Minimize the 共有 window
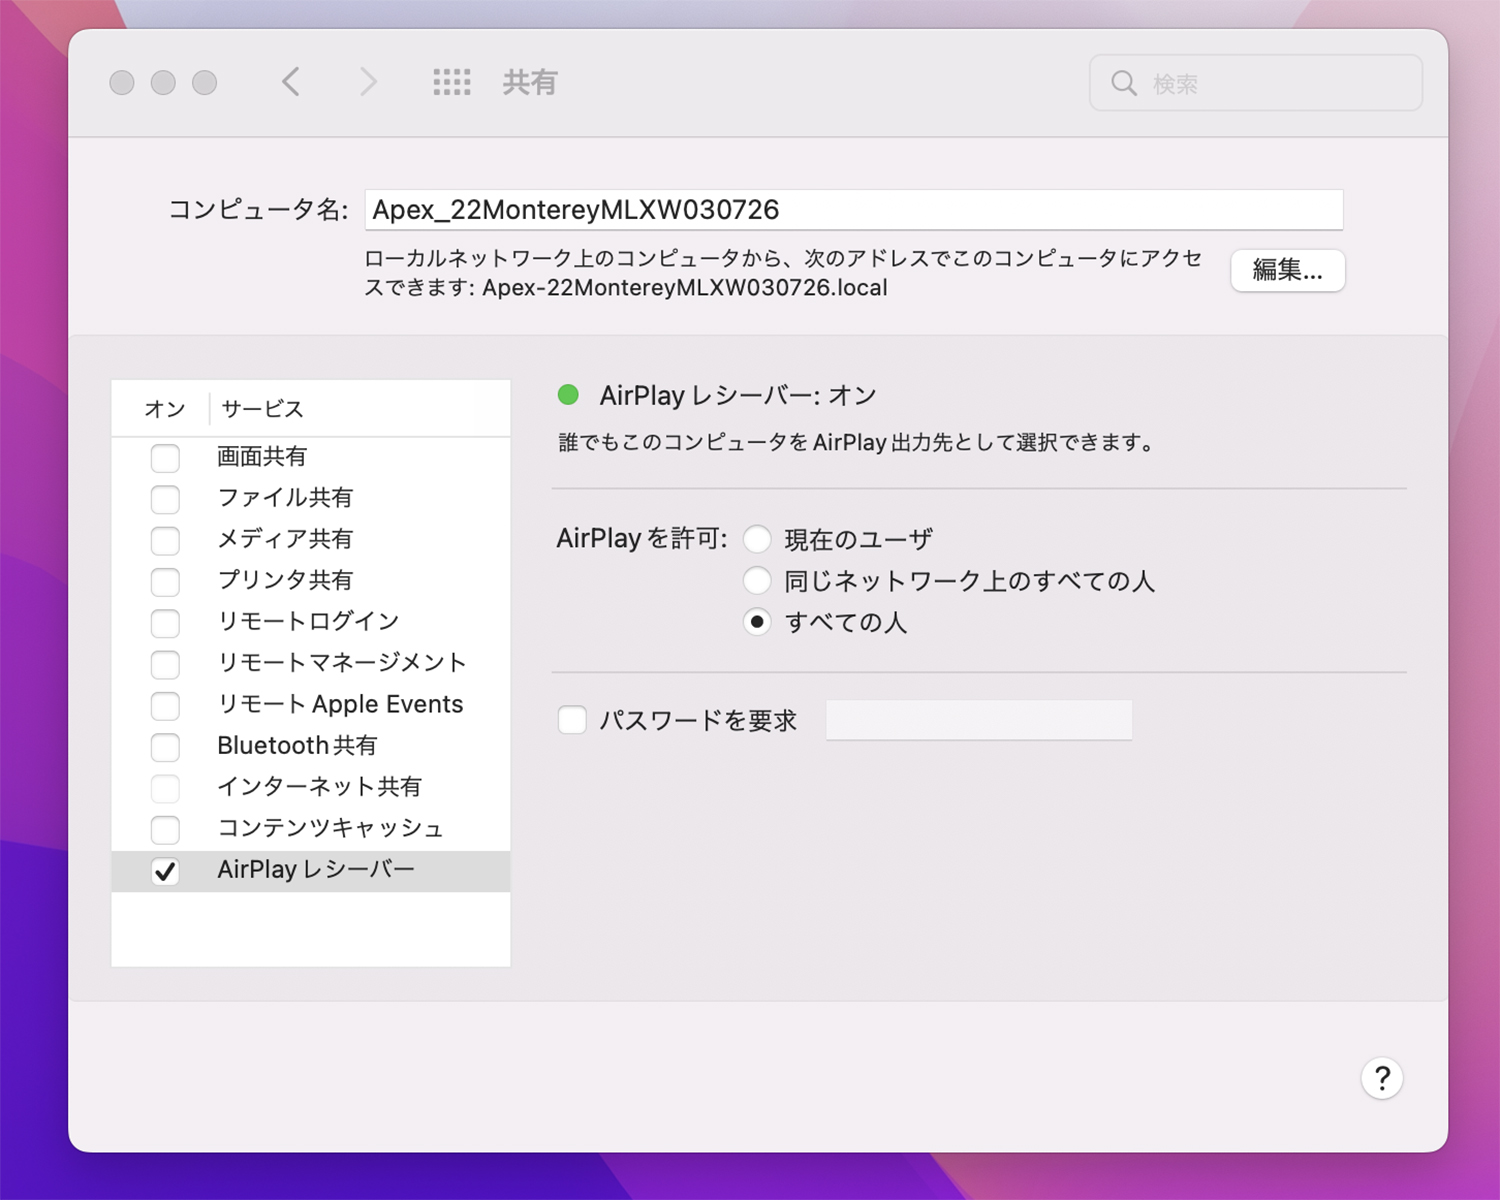The height and width of the screenshot is (1200, 1500). click(163, 83)
